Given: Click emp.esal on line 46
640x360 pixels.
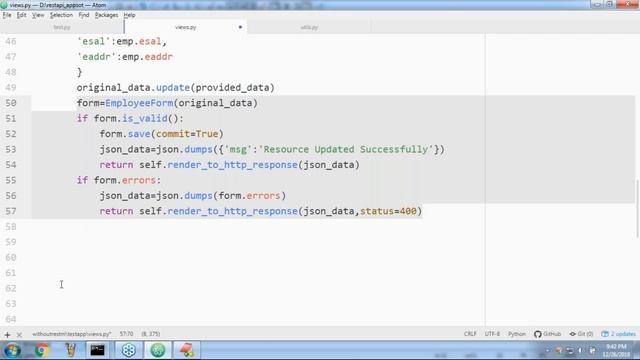Looking at the screenshot, I should pos(139,42).
